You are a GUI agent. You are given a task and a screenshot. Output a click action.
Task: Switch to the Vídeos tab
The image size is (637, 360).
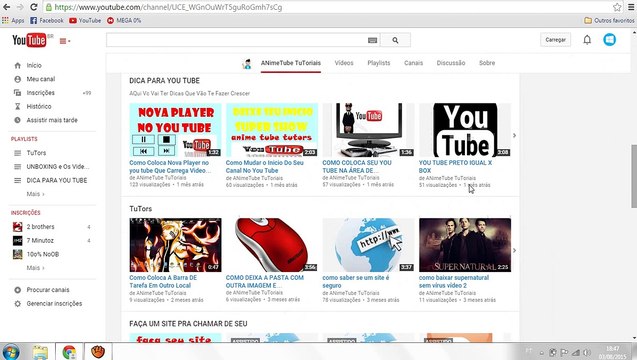[344, 63]
